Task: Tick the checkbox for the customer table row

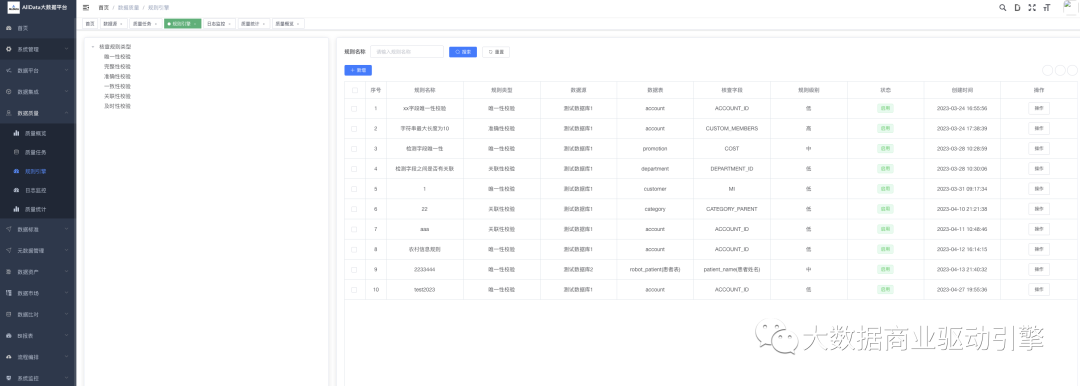Action: (x=355, y=188)
